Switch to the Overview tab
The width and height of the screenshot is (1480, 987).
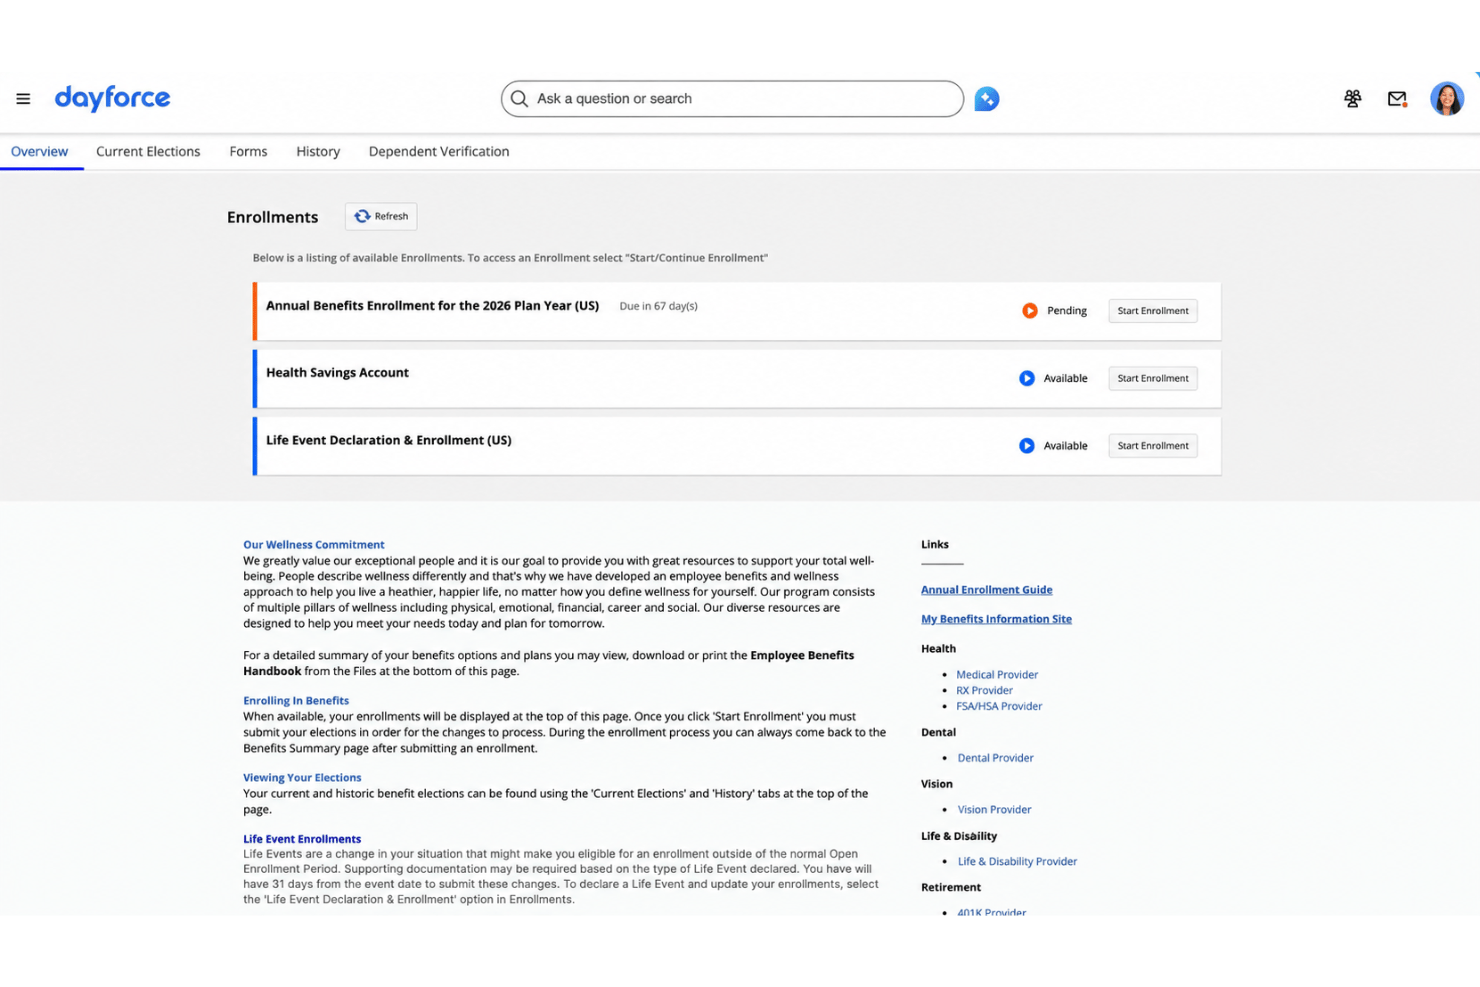40,152
